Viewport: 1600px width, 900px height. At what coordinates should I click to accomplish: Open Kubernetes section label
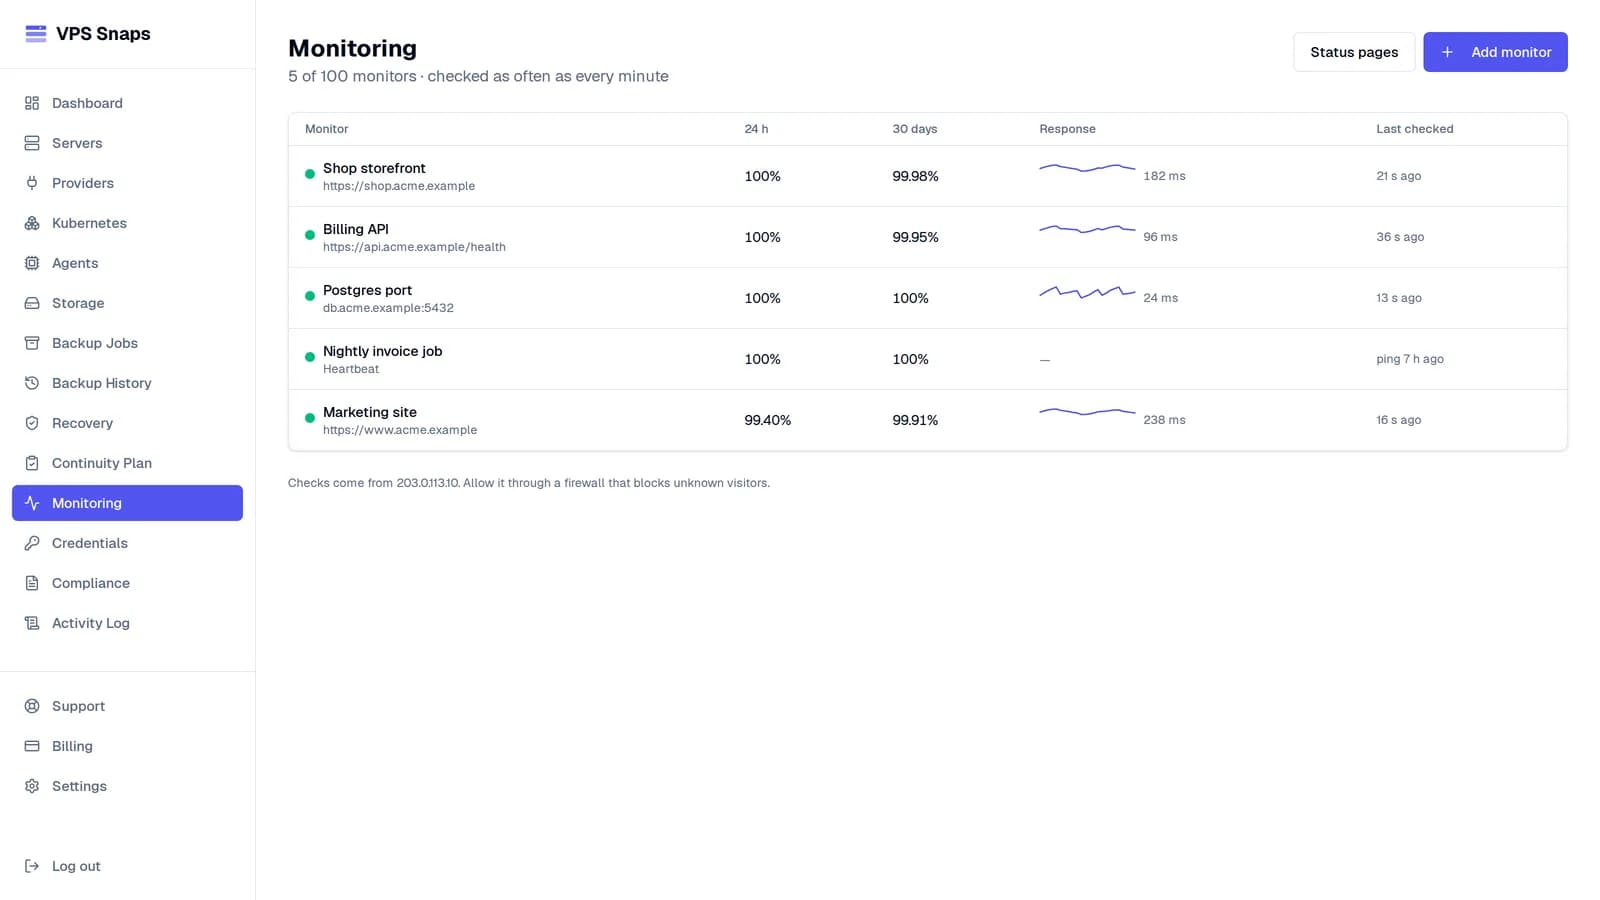(x=89, y=223)
